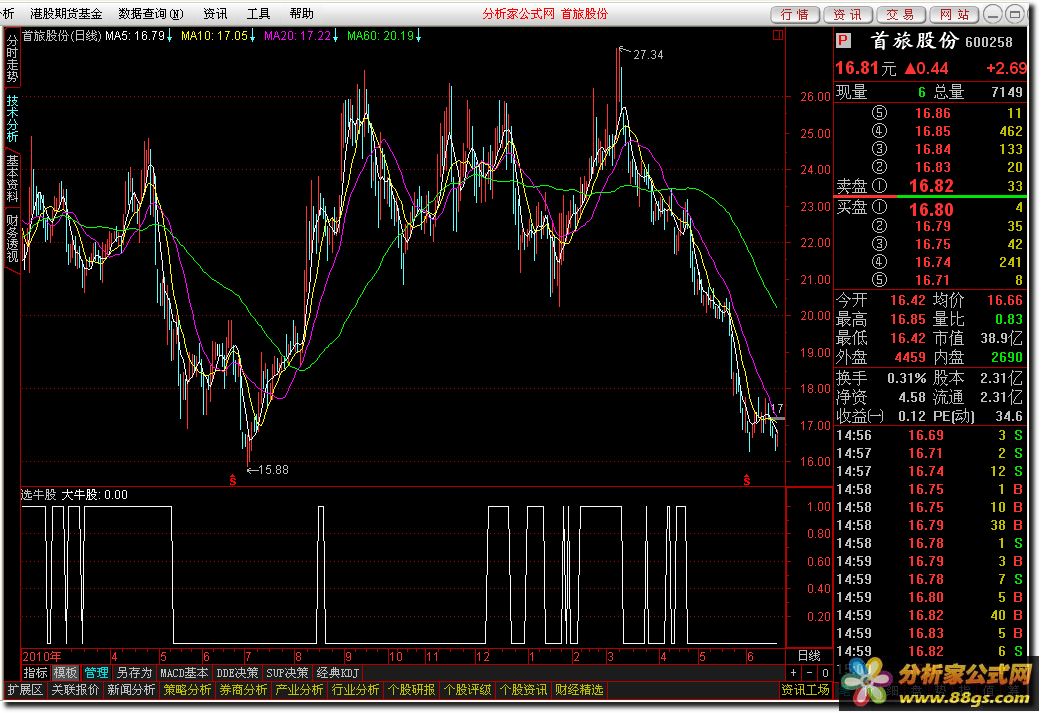Image resolution: width=1041 pixels, height=713 pixels.
Task: Click the 首旅股份(日线) chart title
Action: point(62,36)
